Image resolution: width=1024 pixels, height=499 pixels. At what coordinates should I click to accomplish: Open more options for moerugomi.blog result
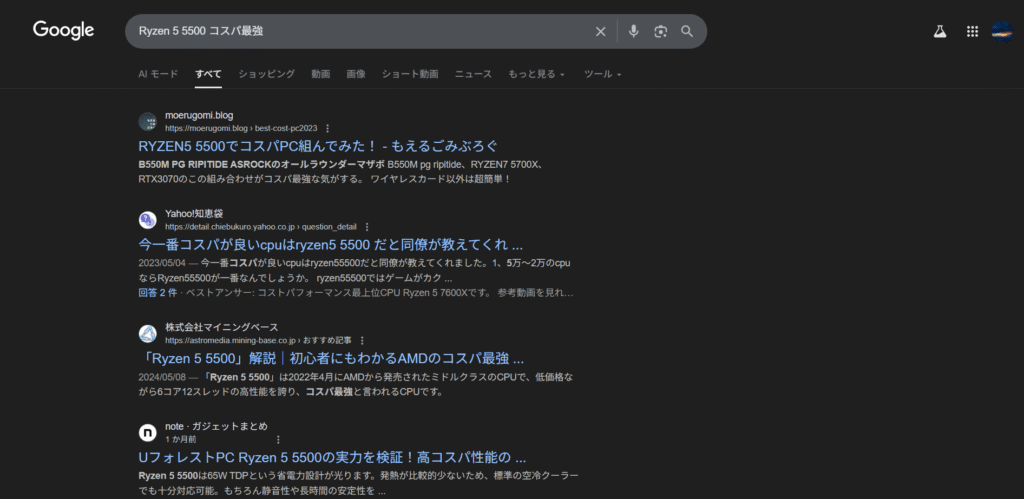point(327,129)
